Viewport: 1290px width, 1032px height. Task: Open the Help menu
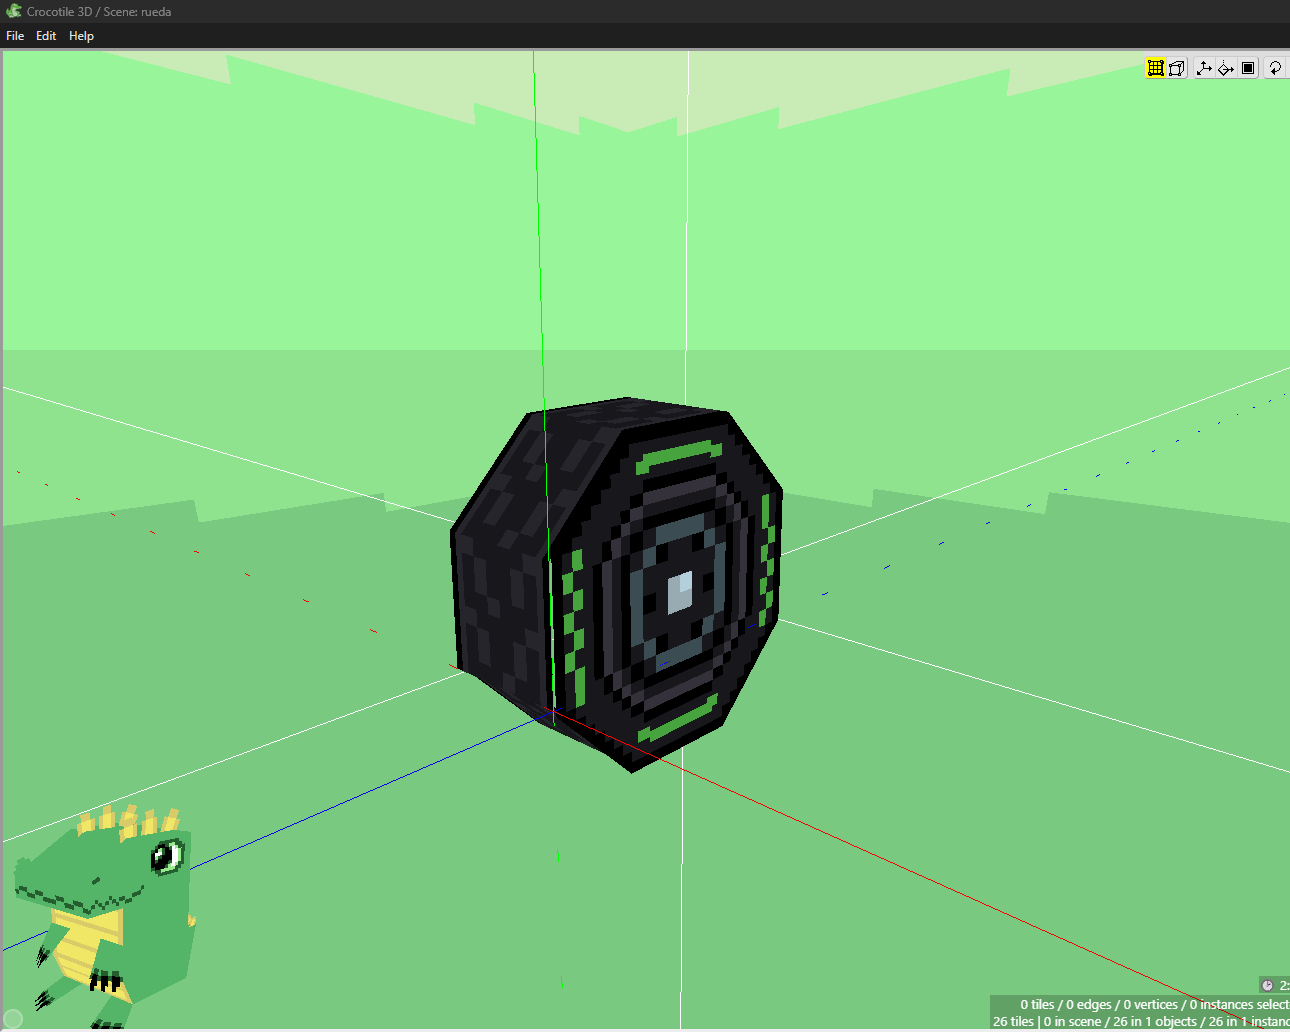[x=81, y=36]
